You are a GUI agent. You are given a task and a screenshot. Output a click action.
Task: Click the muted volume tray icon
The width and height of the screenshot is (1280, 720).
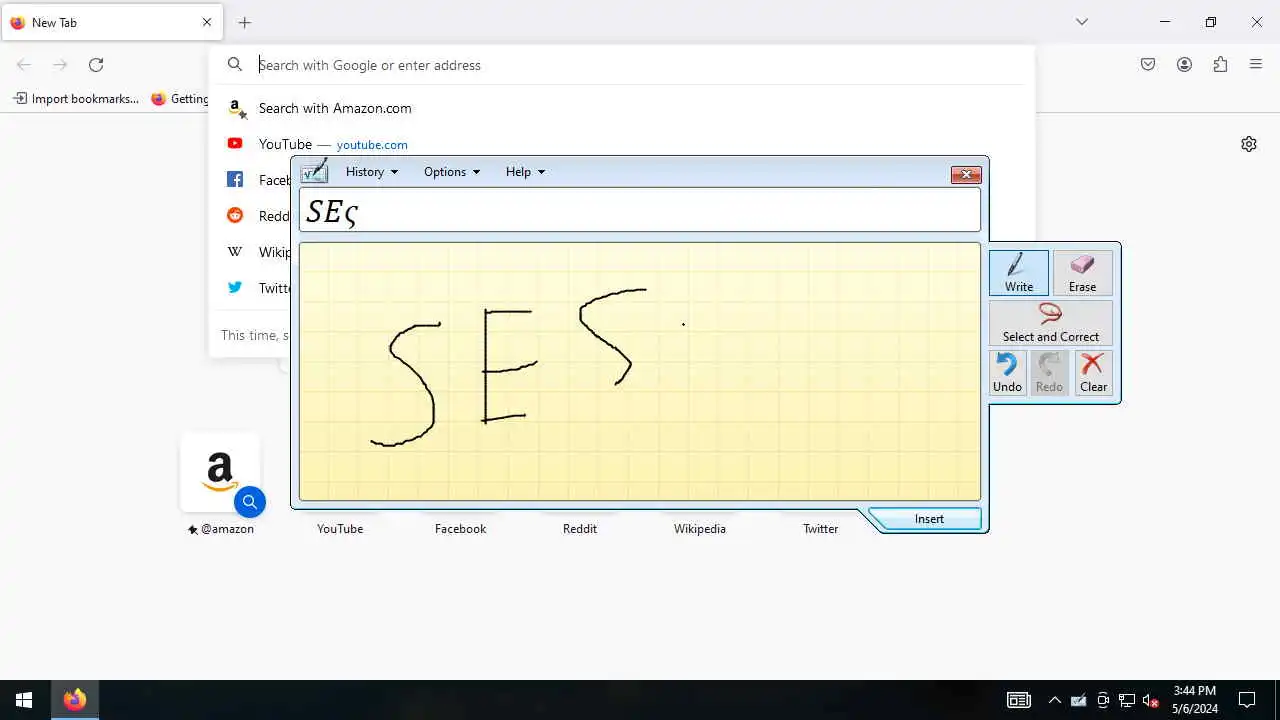(1151, 700)
